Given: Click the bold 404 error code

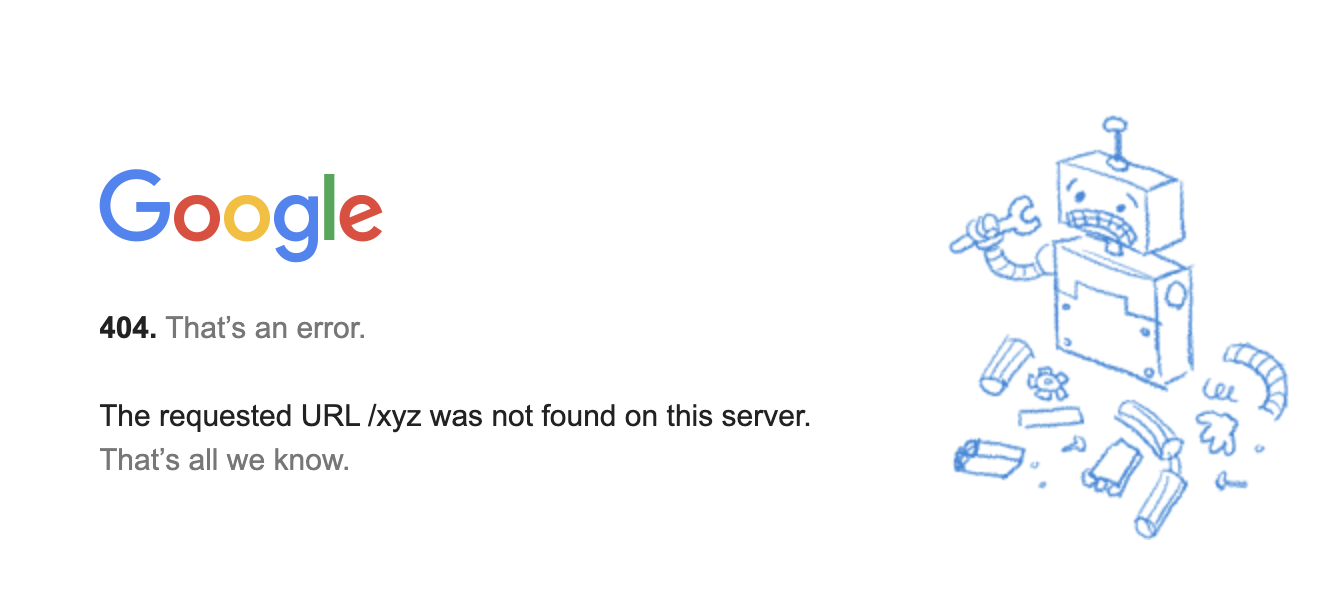Looking at the screenshot, I should click(x=128, y=327).
